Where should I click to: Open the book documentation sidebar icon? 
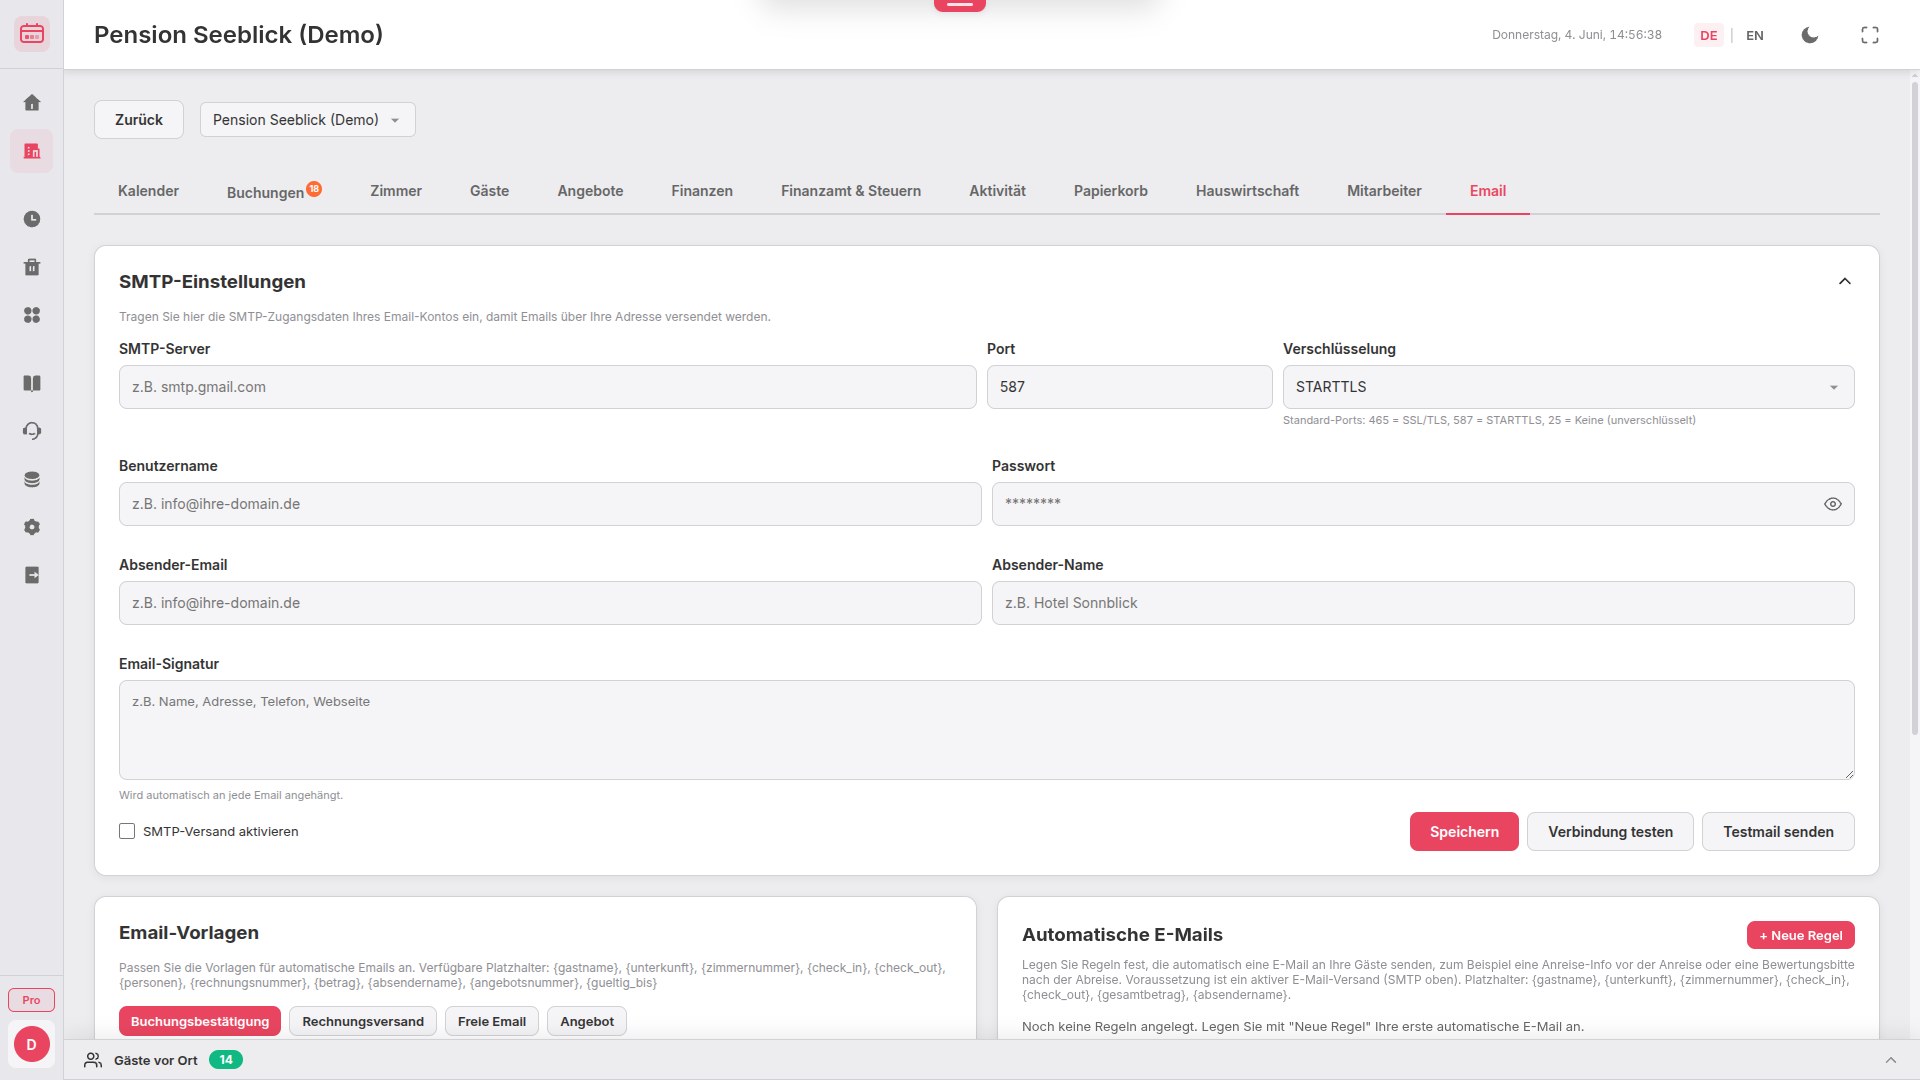tap(32, 383)
